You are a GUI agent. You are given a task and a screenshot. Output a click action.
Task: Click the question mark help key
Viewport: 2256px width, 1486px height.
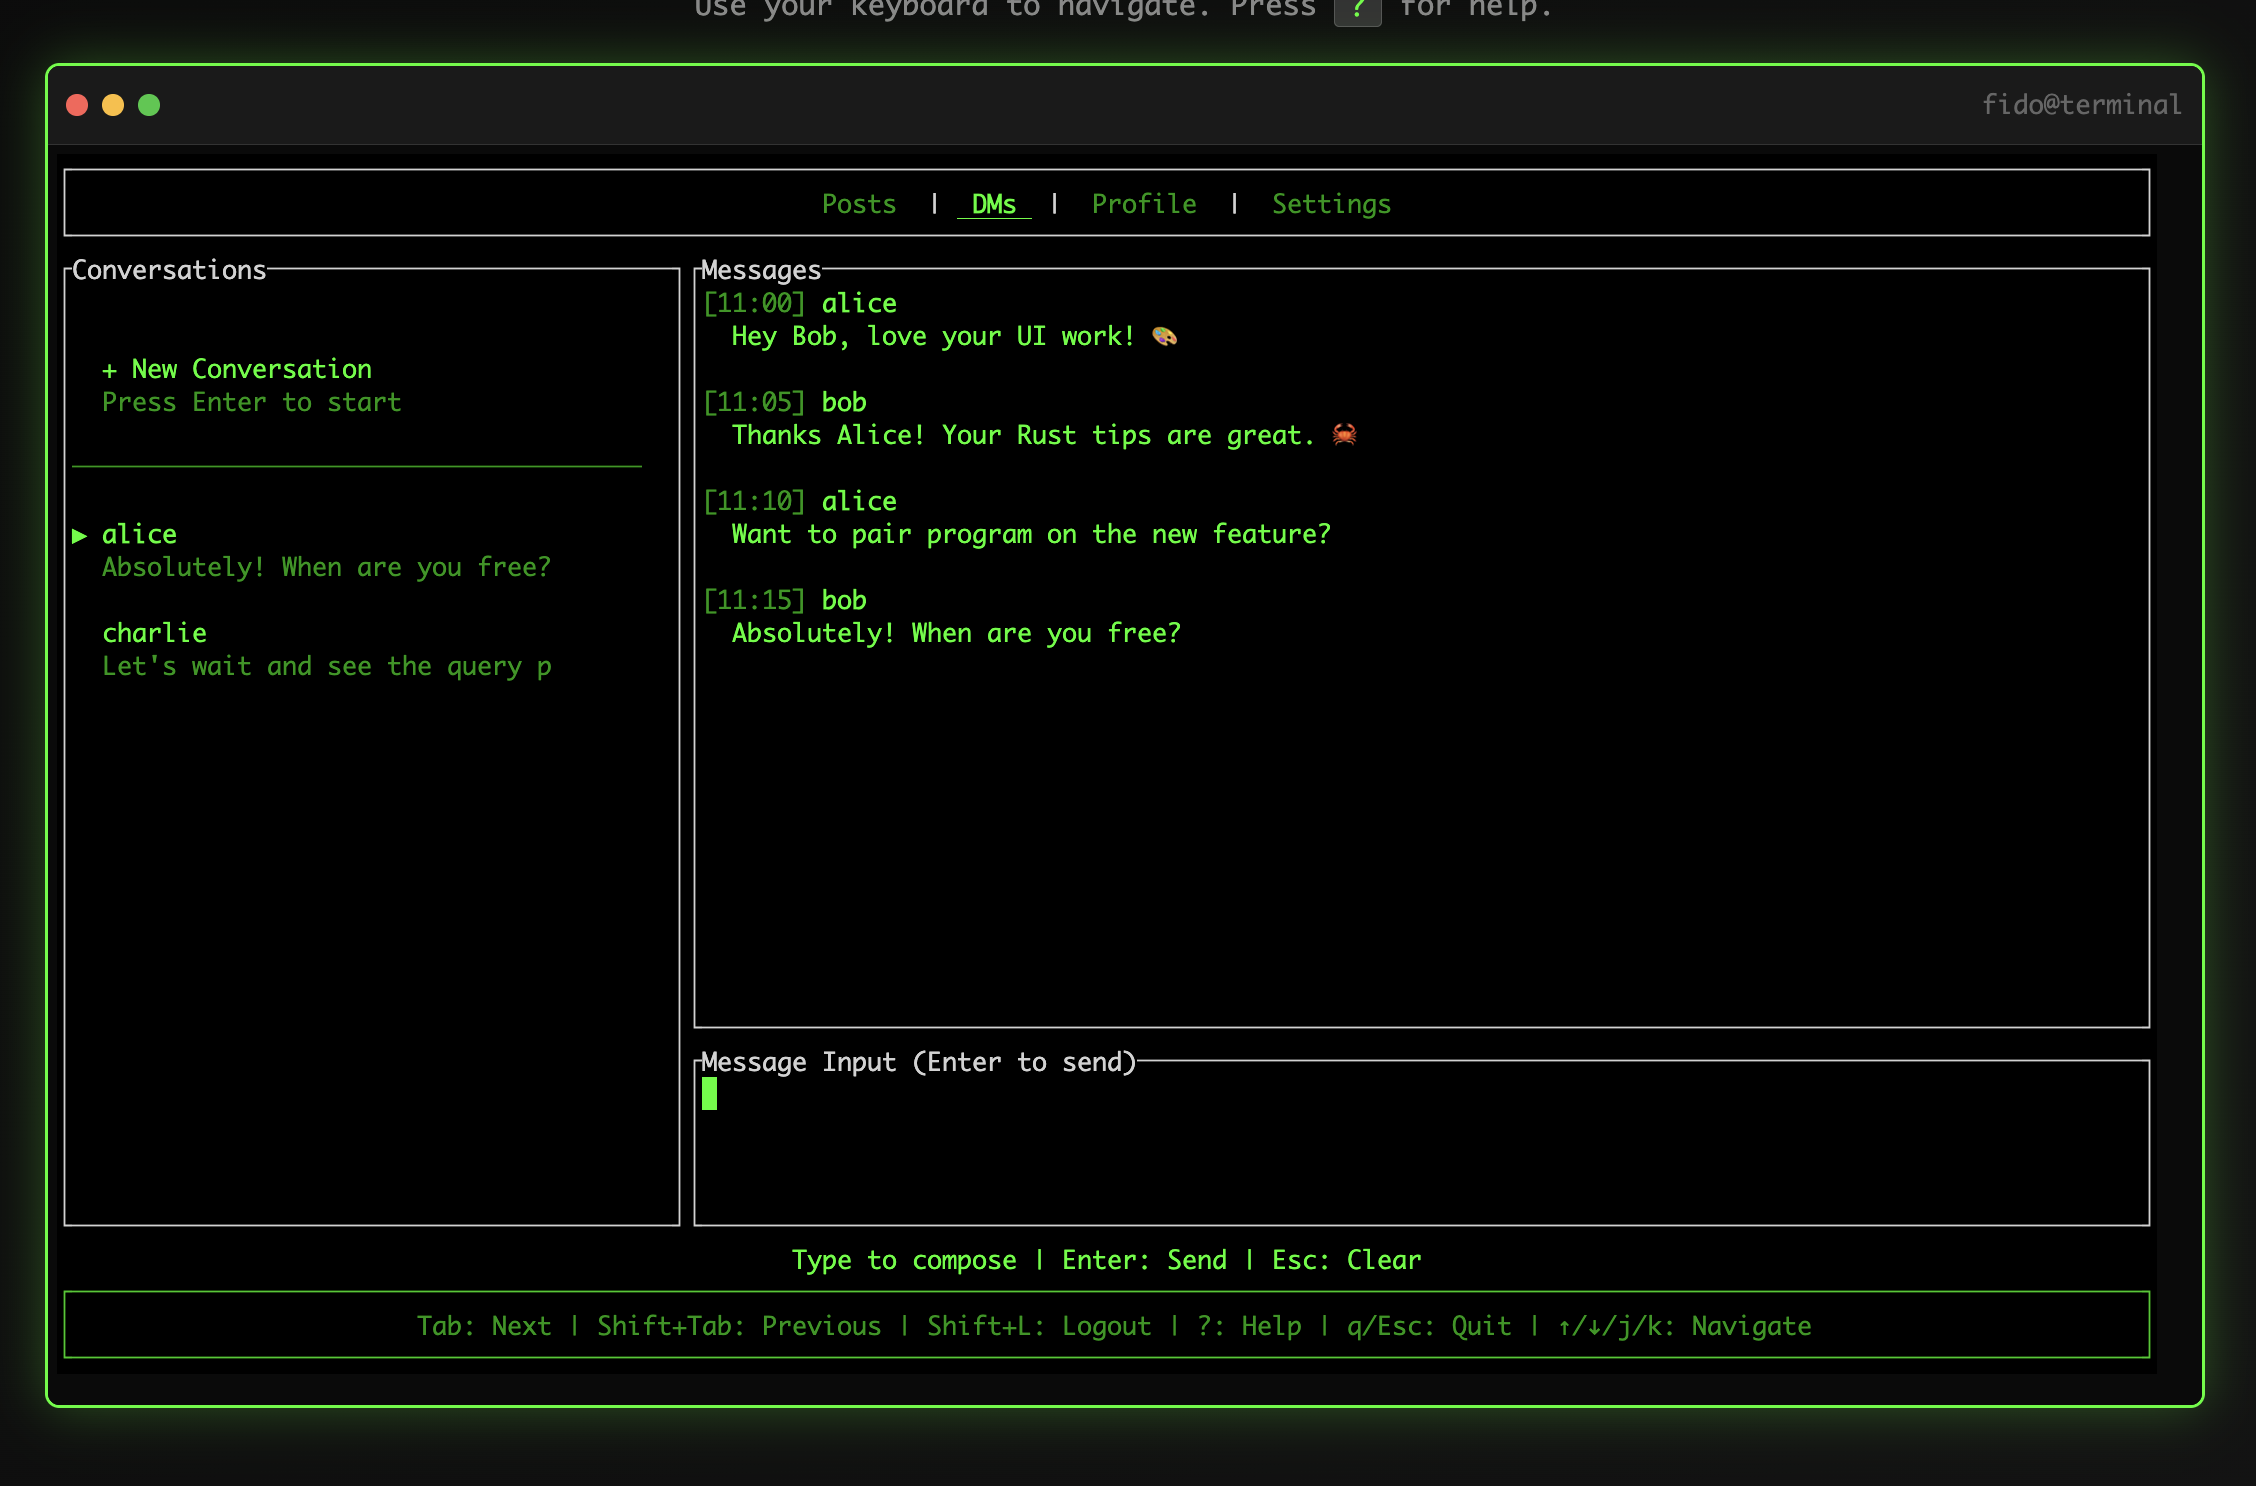click(1357, 10)
